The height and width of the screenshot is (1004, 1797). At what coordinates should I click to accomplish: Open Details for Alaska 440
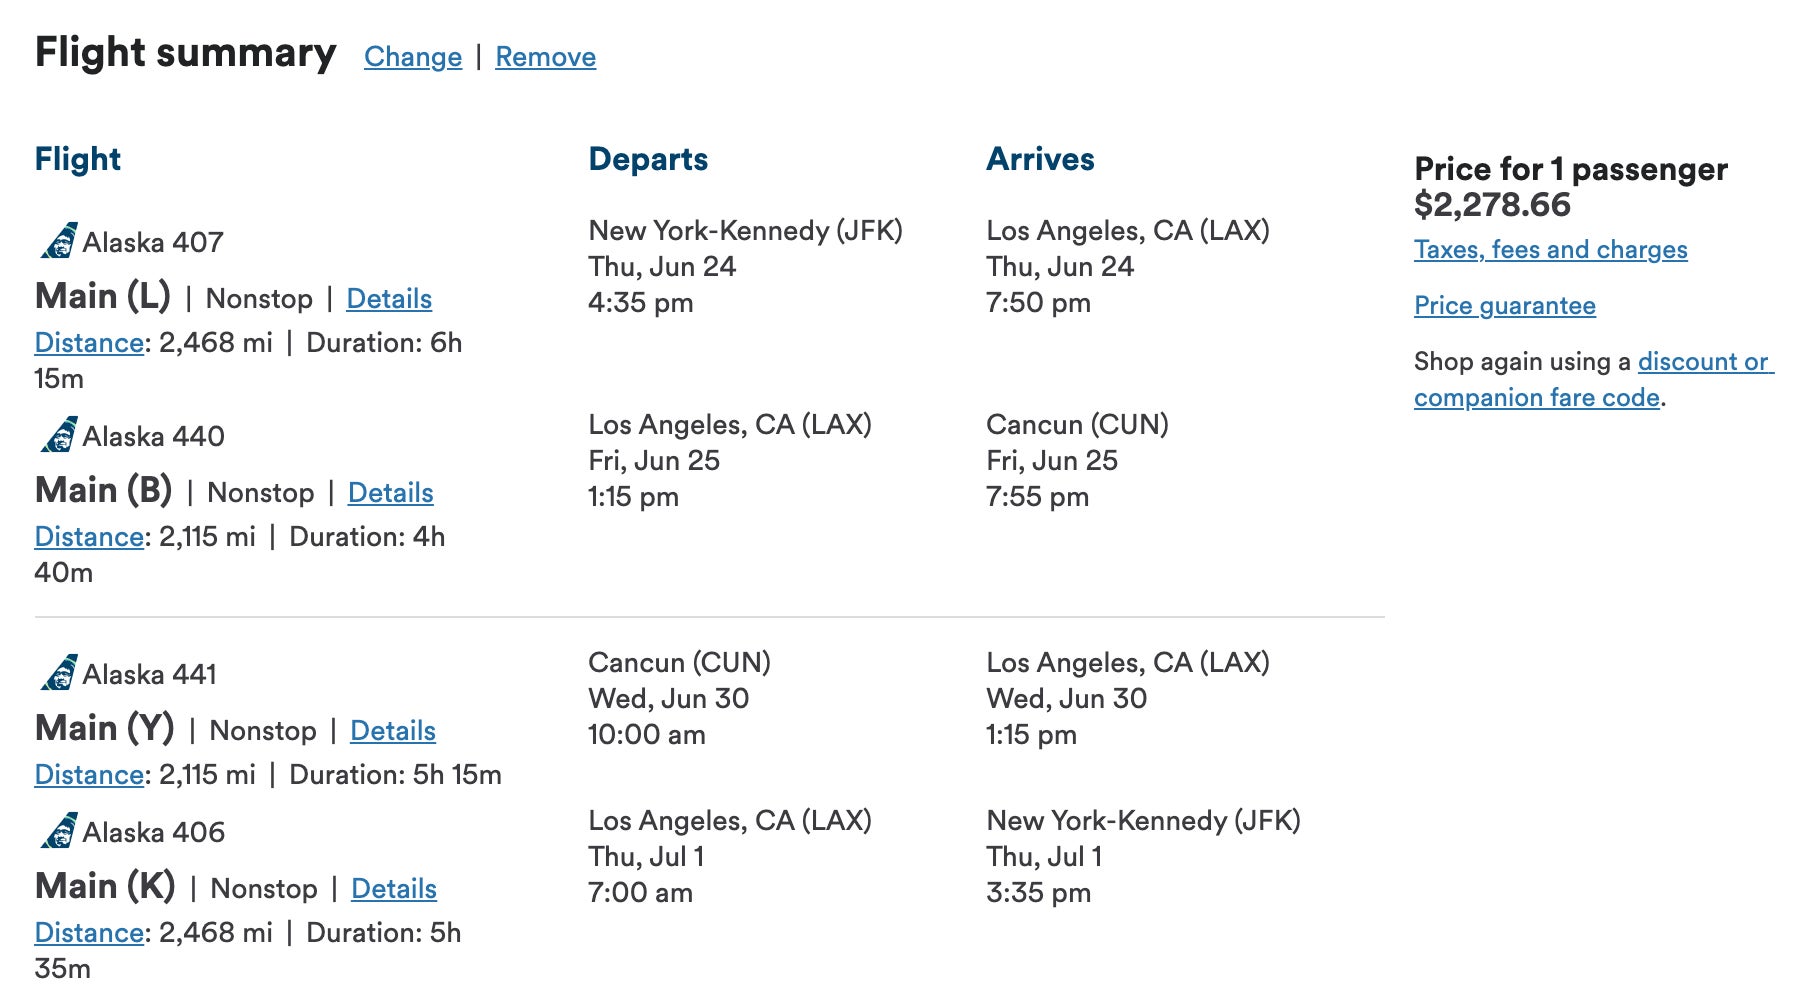point(390,492)
